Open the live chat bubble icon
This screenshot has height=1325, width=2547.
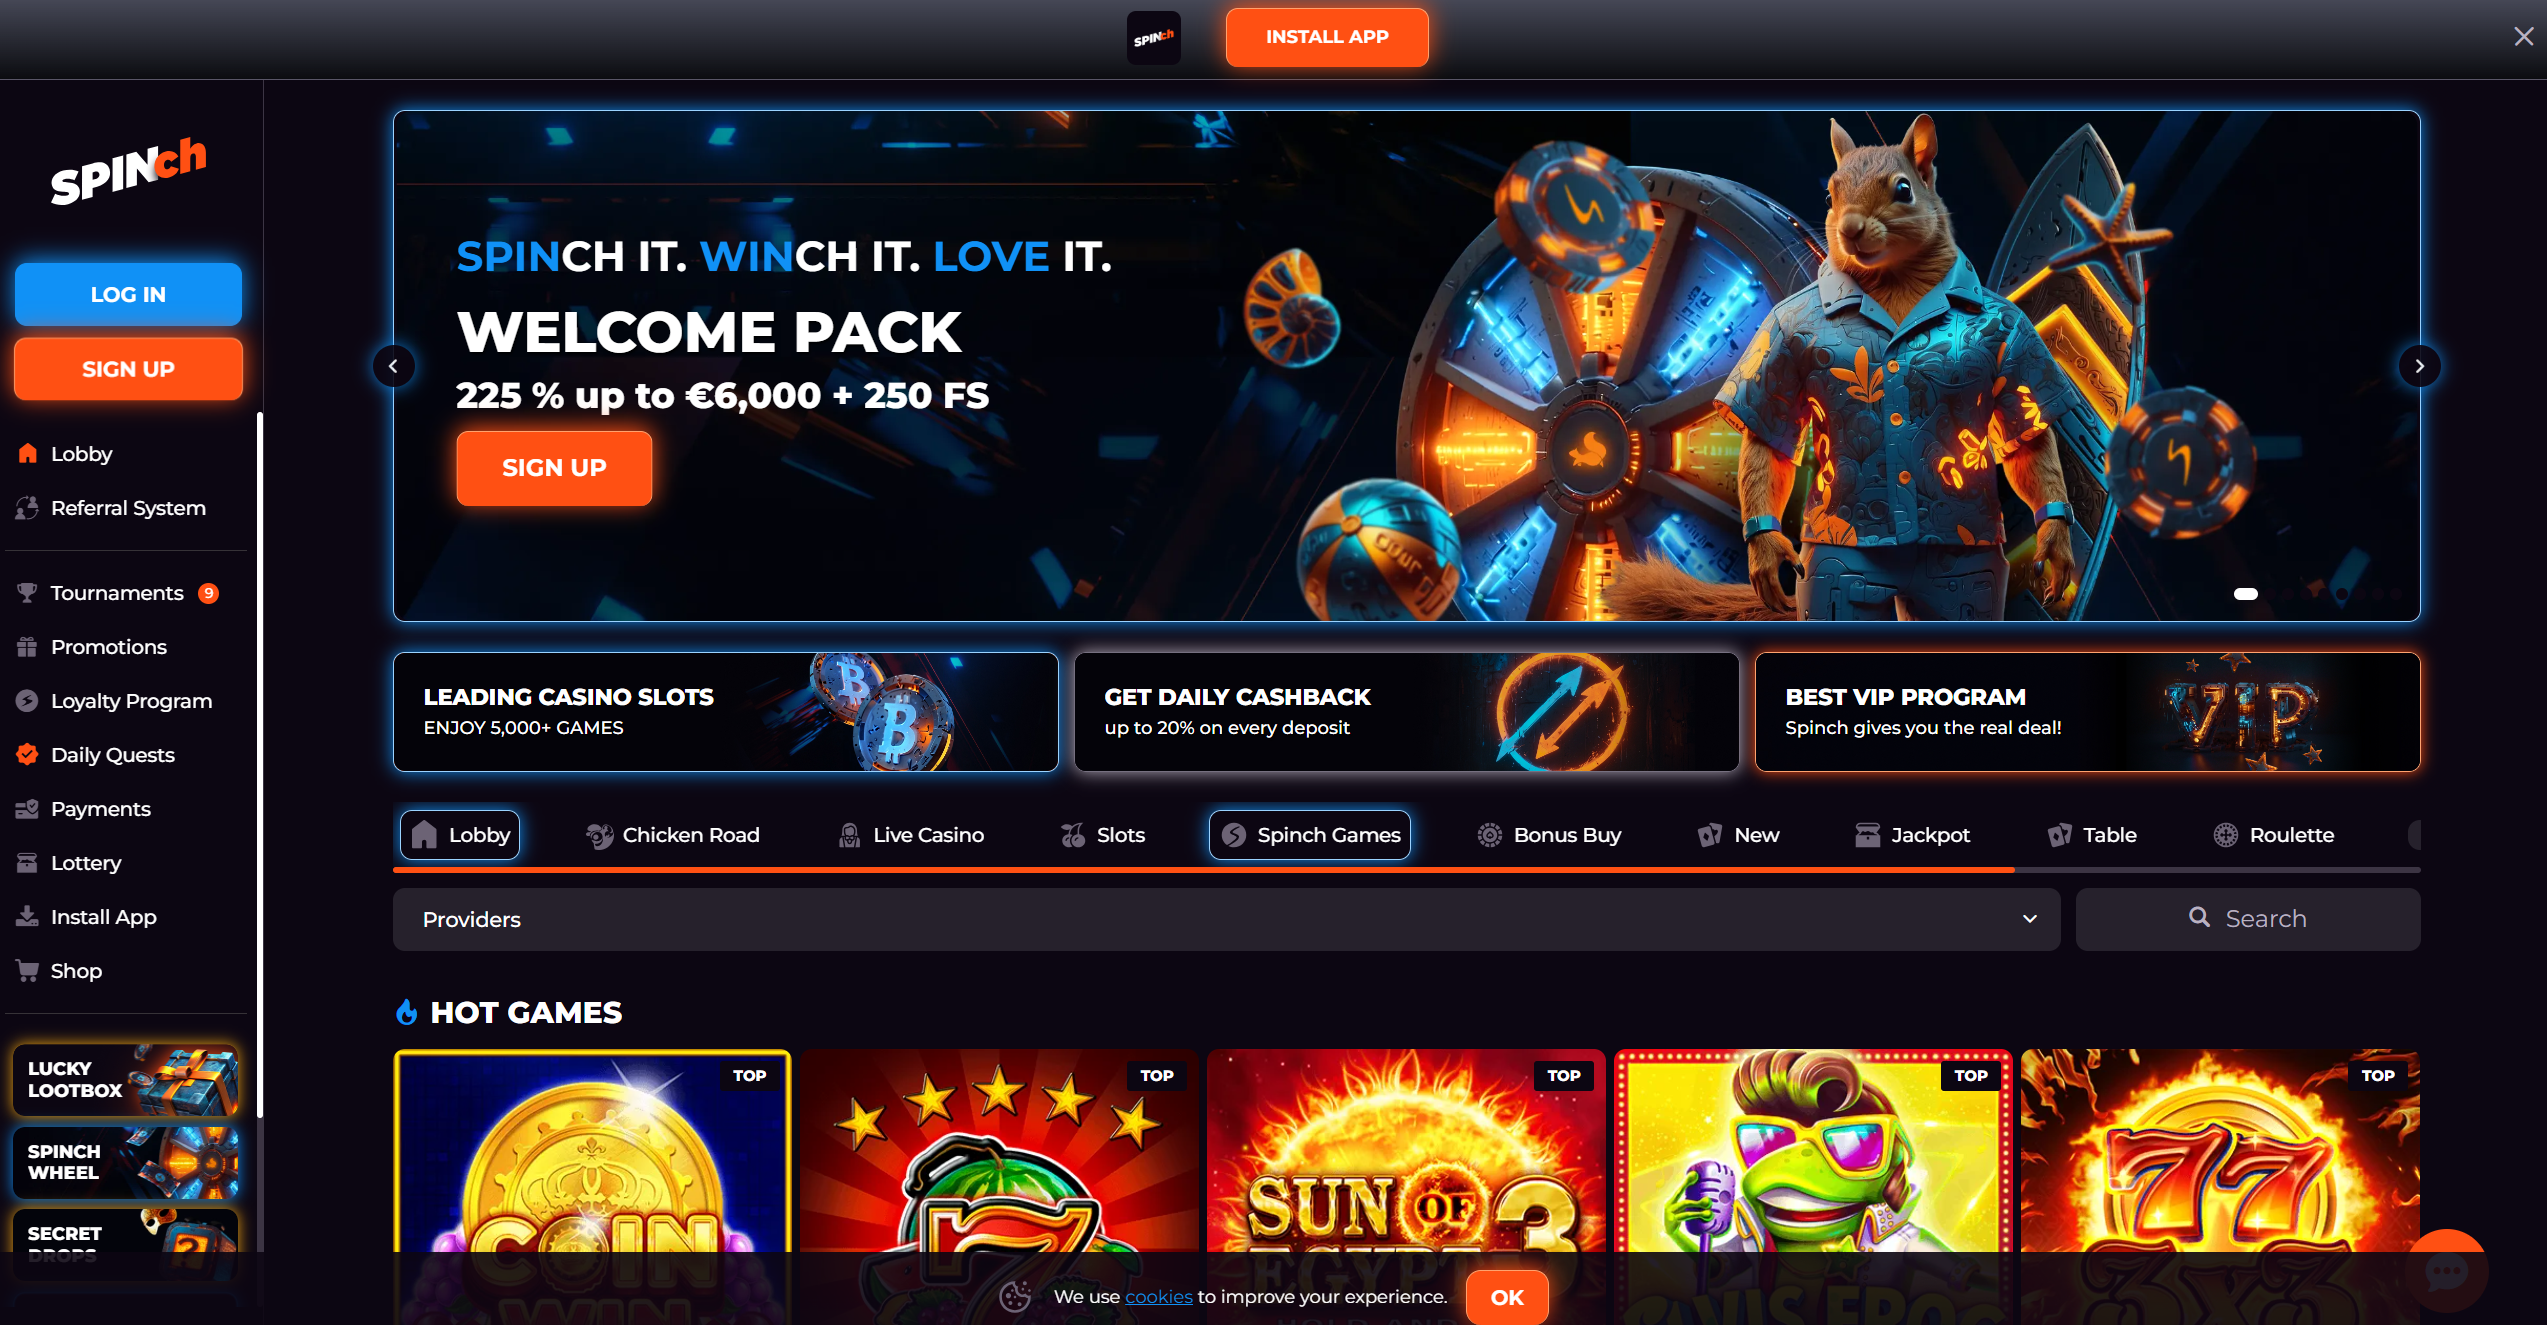click(2446, 1271)
